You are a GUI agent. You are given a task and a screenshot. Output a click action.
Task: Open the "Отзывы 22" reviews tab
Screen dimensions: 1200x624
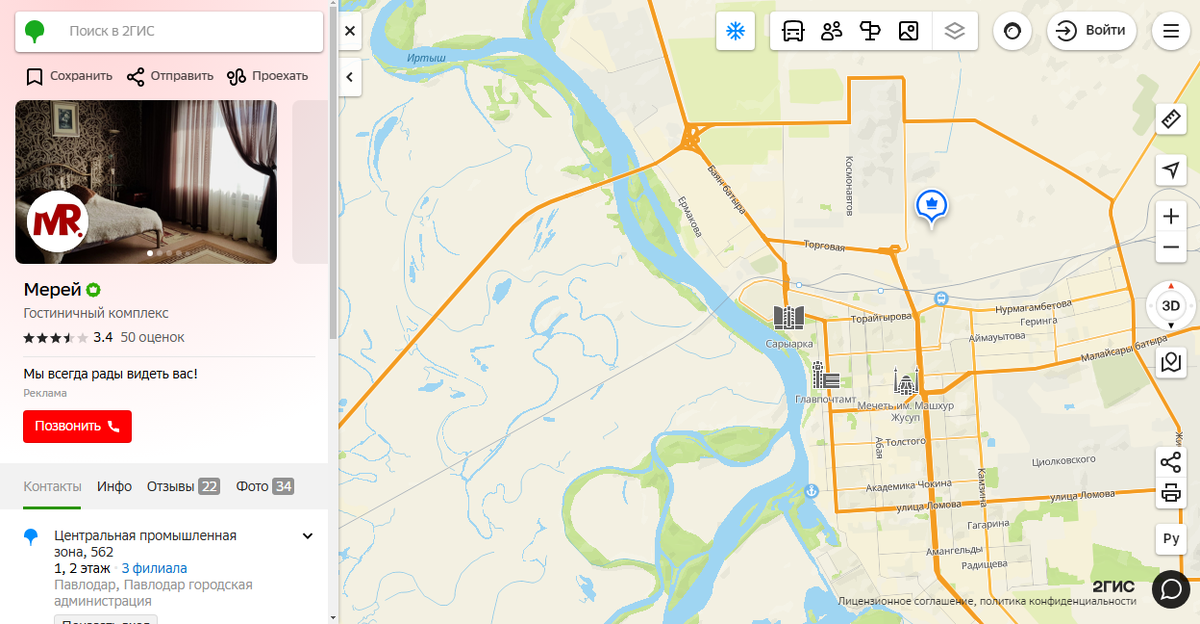pos(184,486)
